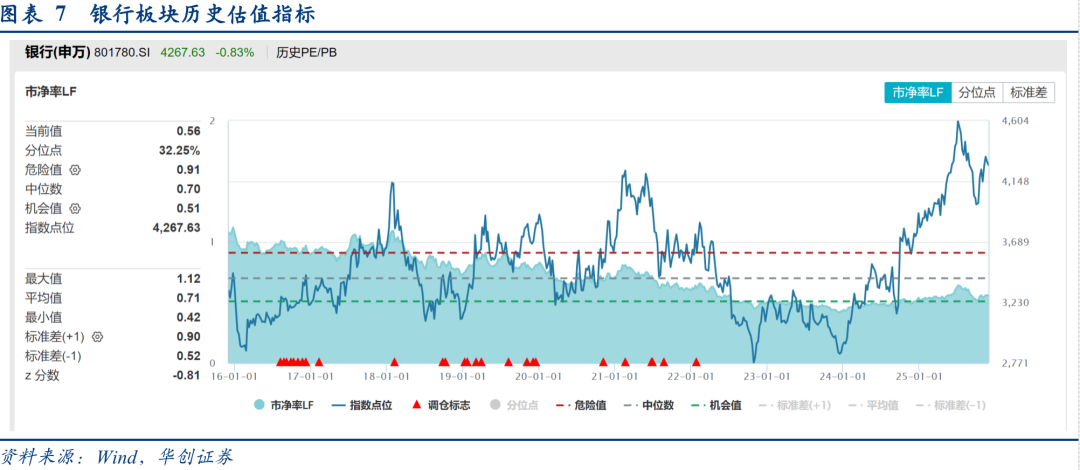The image size is (1080, 470).
Task: Open the 标准差(+1) settings gear
Action: pyautogui.click(x=98, y=337)
